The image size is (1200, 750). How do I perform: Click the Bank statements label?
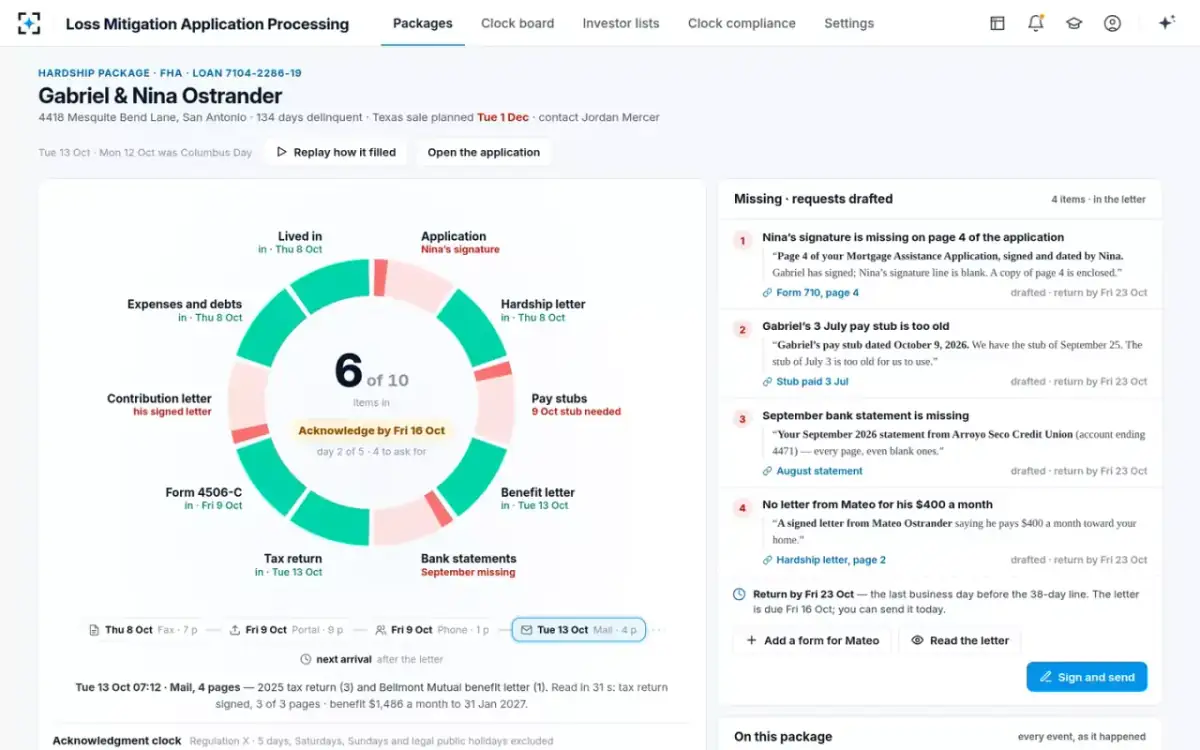pos(469,559)
